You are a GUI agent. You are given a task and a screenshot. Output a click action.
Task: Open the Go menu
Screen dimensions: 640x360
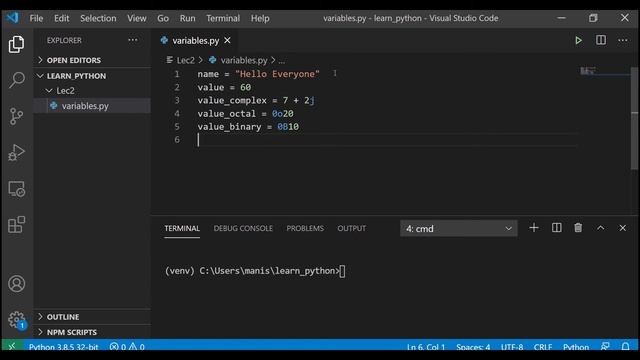coord(163,18)
